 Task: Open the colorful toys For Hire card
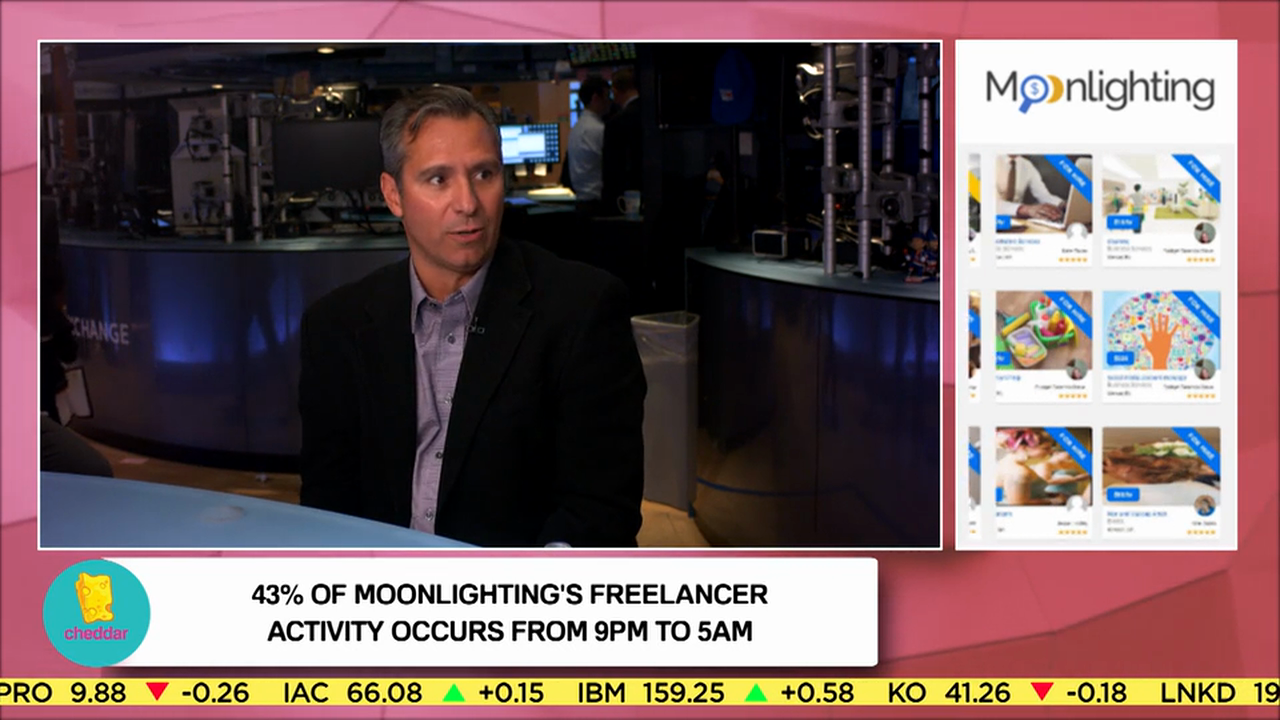point(1043,346)
